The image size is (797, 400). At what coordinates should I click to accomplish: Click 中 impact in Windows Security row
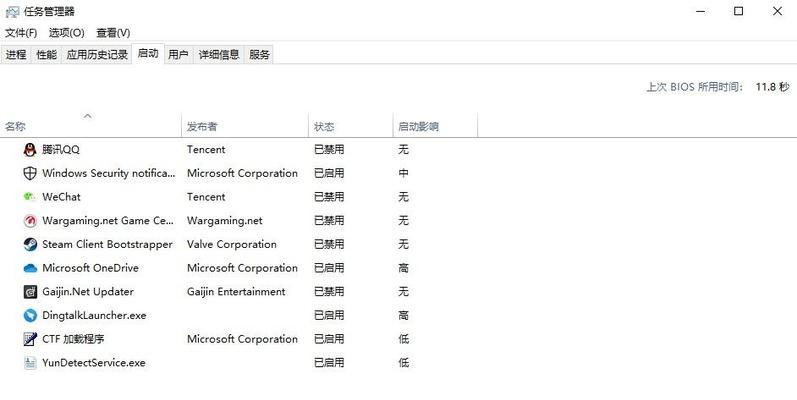pyautogui.click(x=403, y=173)
